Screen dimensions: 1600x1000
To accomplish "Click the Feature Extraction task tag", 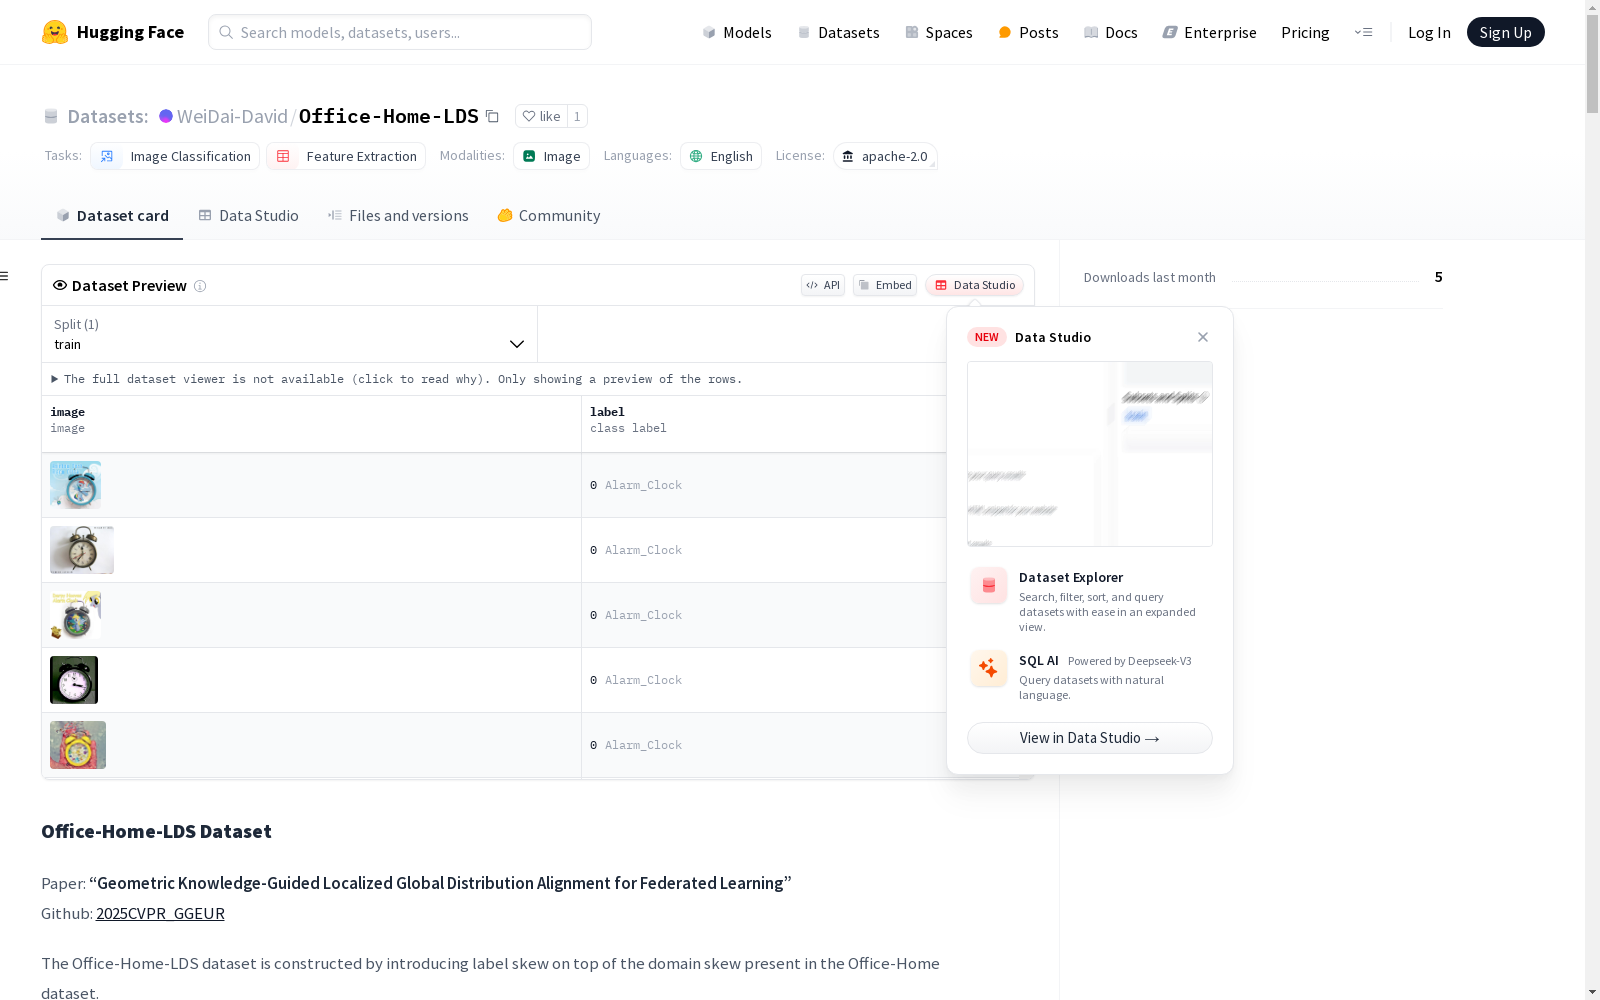I will pos(346,156).
